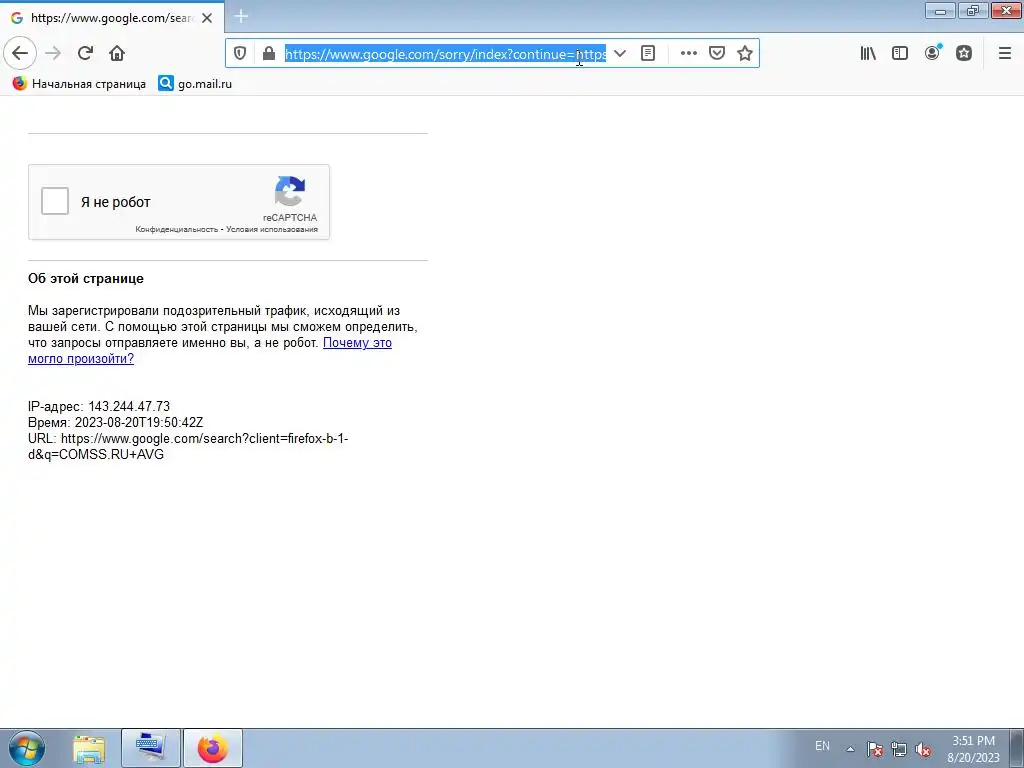Click the Время 2023-08-20T19:50:42Z text
Image resolution: width=1024 pixels, height=768 pixels.
[116, 423]
